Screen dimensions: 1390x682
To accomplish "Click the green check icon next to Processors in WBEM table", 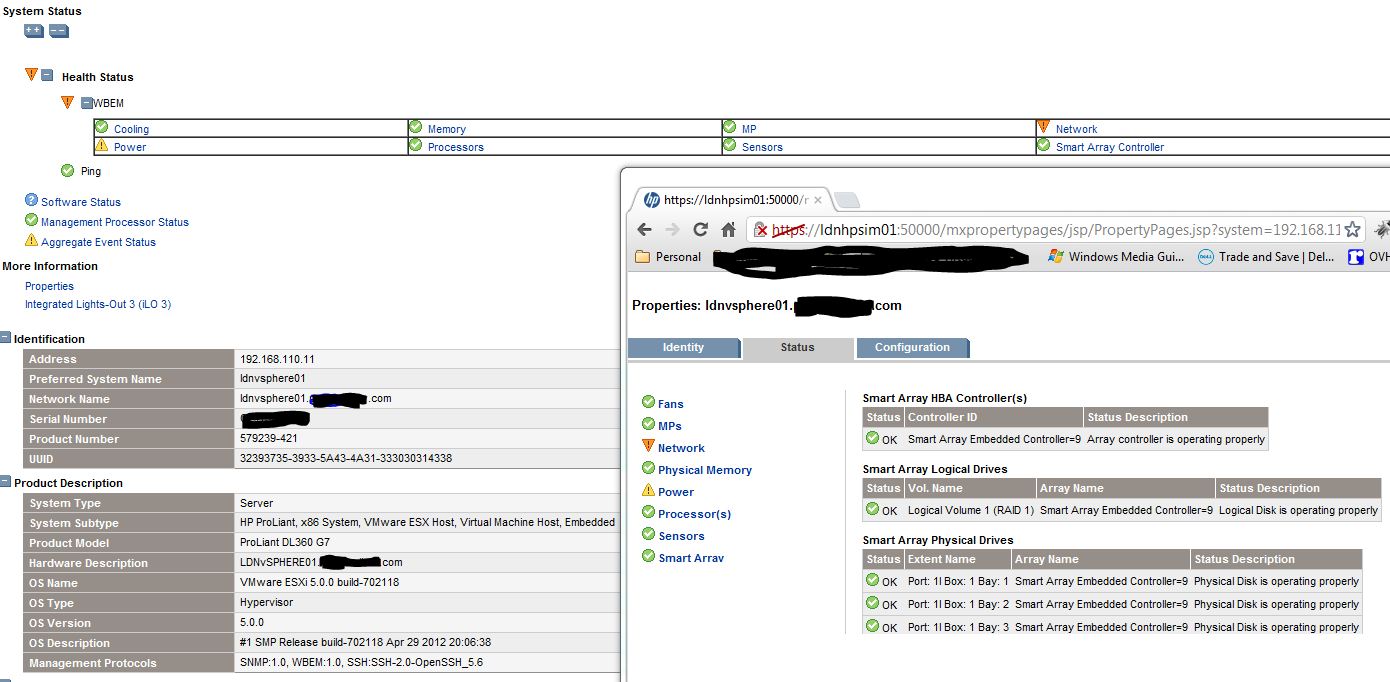I will click(416, 146).
